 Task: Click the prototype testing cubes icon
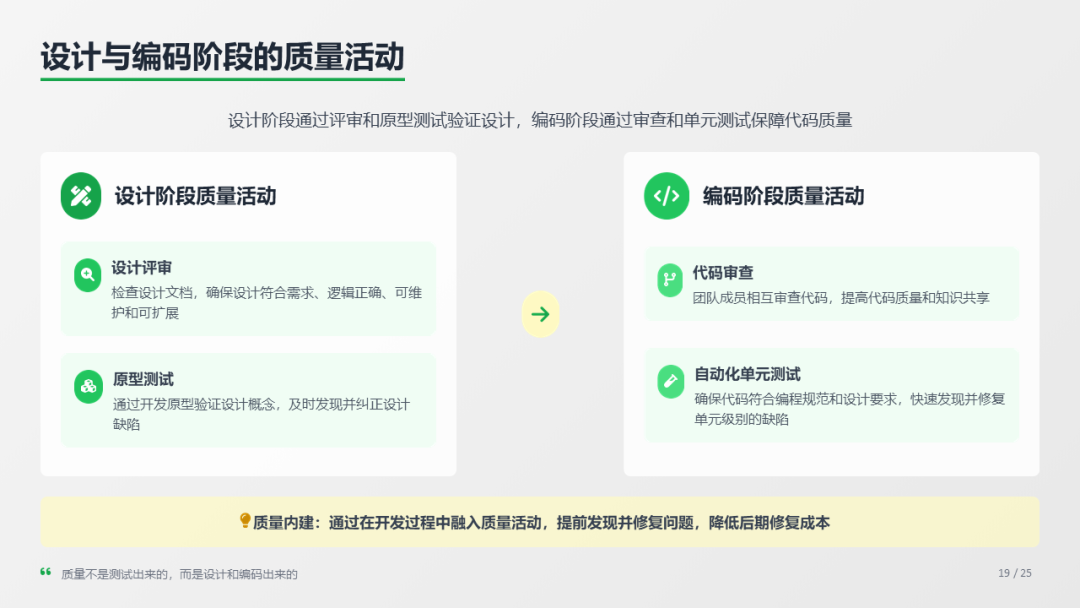pos(88,386)
